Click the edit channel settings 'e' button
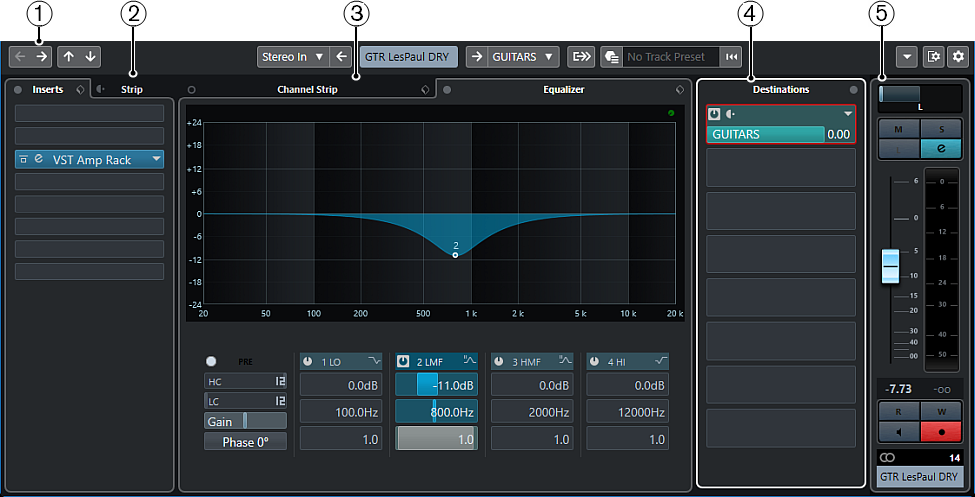This screenshot has width=975, height=497. click(x=941, y=149)
